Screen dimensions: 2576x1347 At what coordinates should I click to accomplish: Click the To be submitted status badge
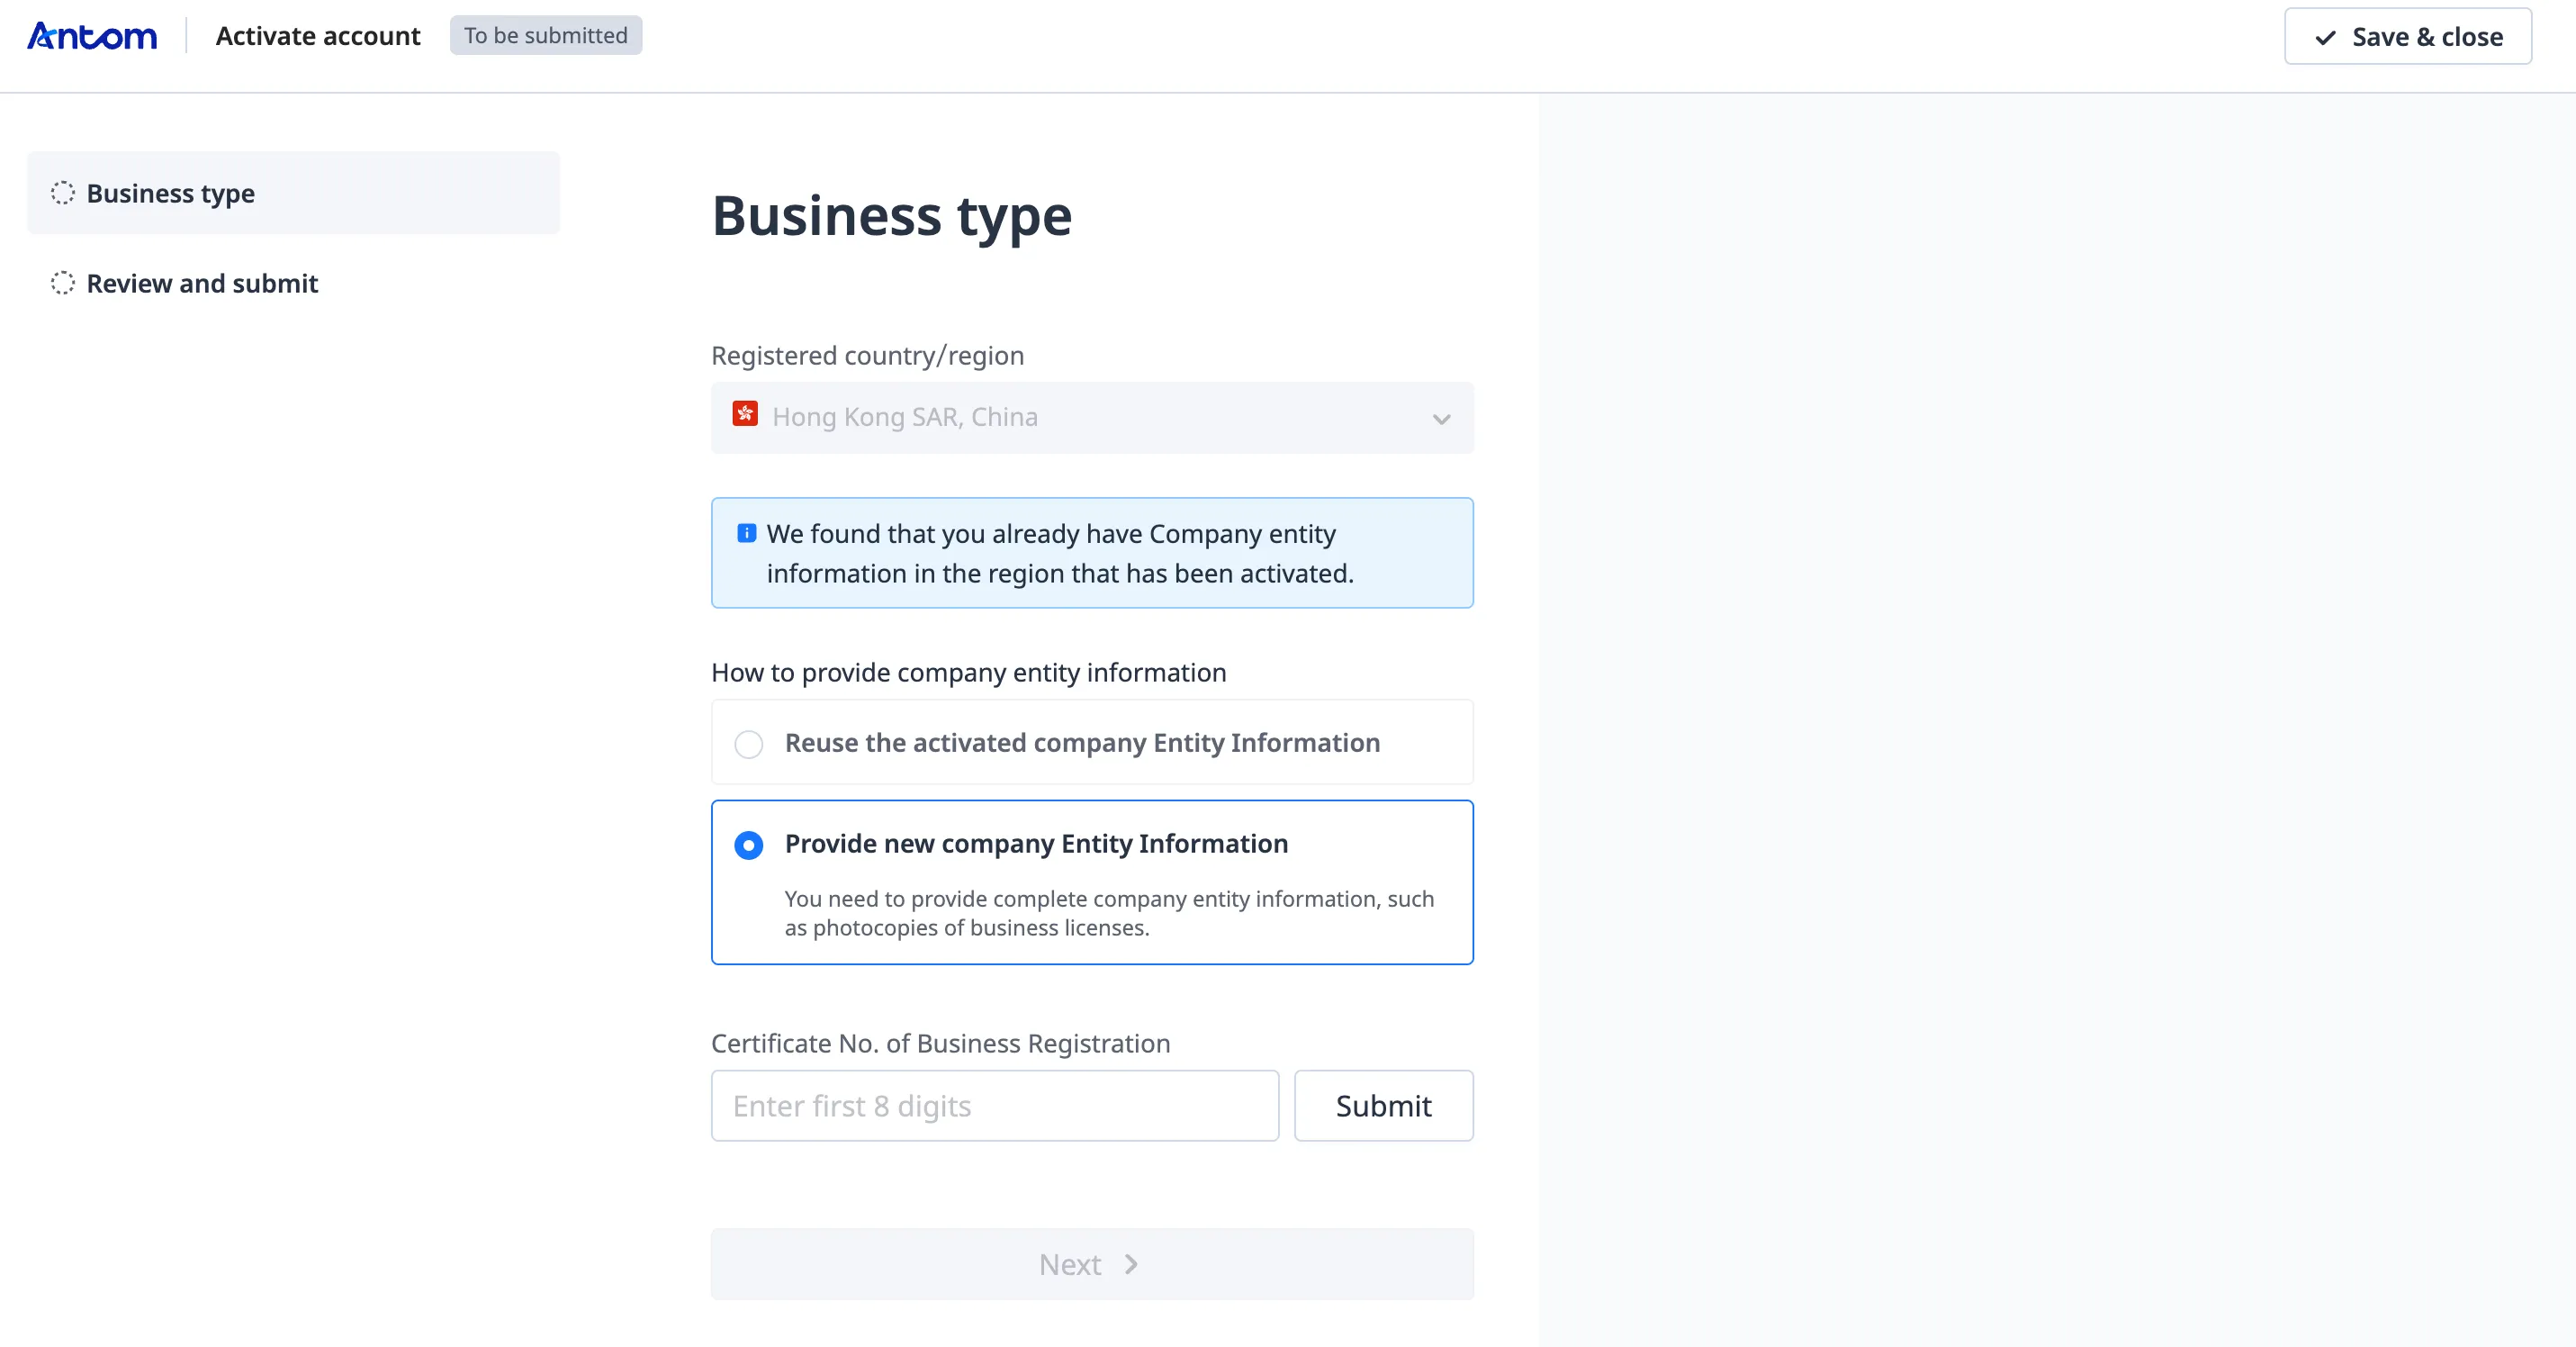pos(546,36)
